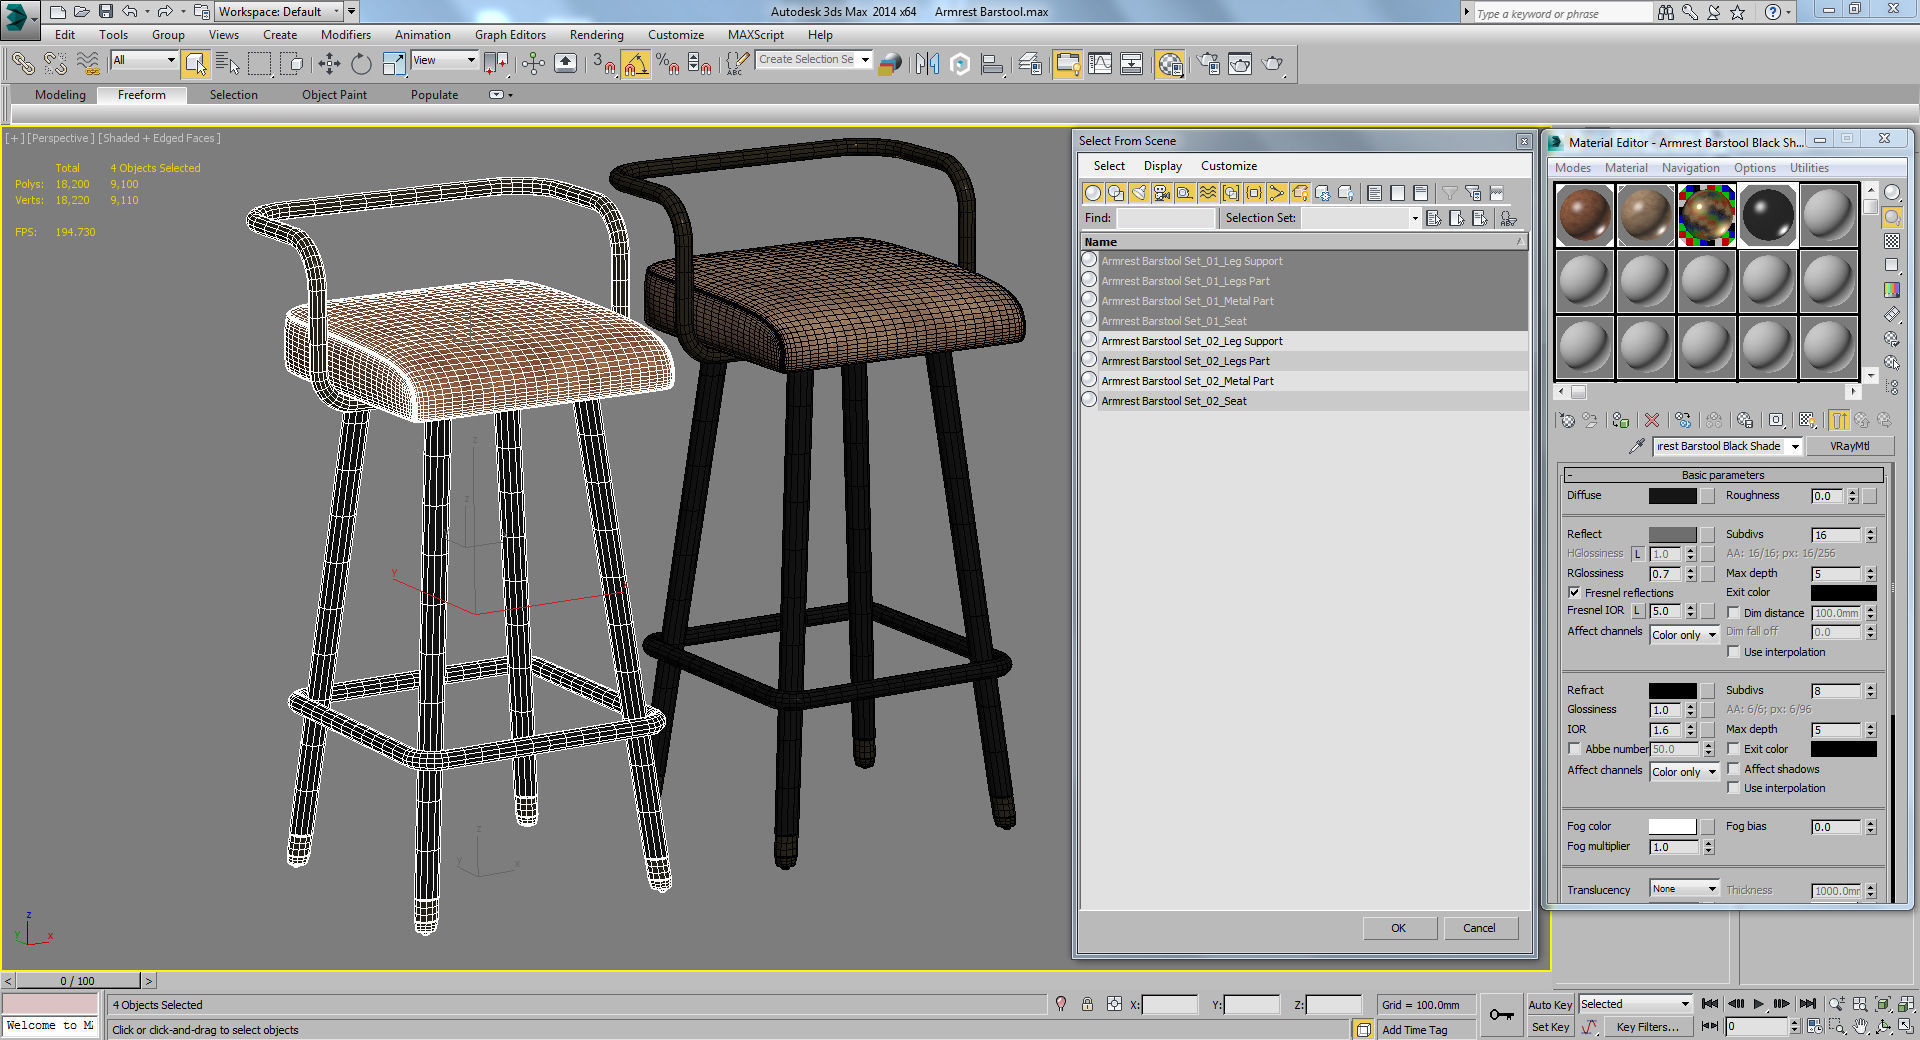1920x1040 pixels.
Task: Enable Affect shadows checkbox
Action: point(1734,769)
